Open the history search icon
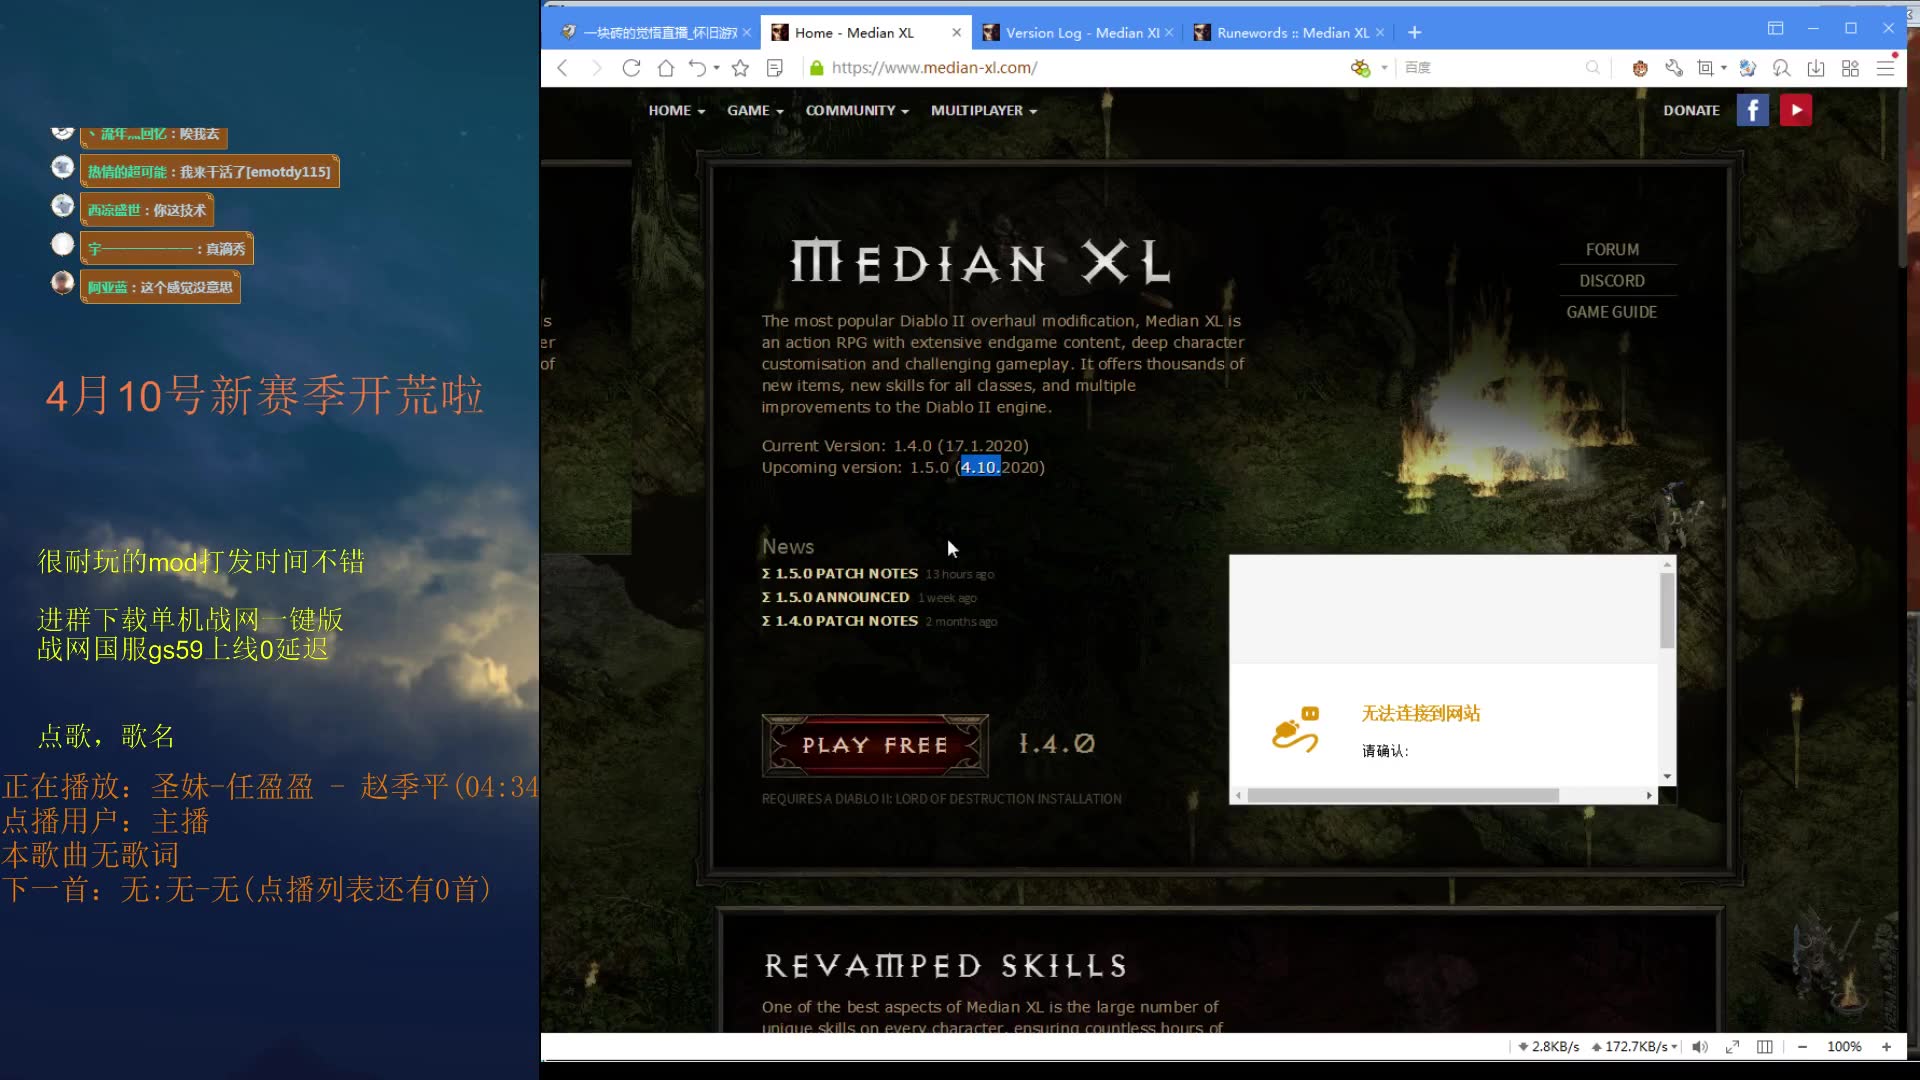 [1782, 68]
